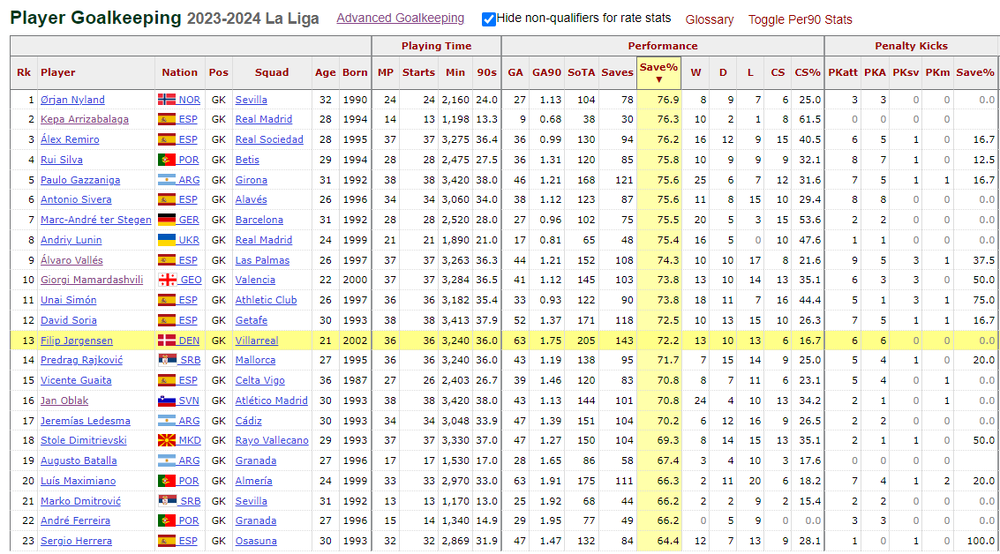This screenshot has height=554, width=1000.
Task: Open Atlético Madrid squad link
Action: 272,401
